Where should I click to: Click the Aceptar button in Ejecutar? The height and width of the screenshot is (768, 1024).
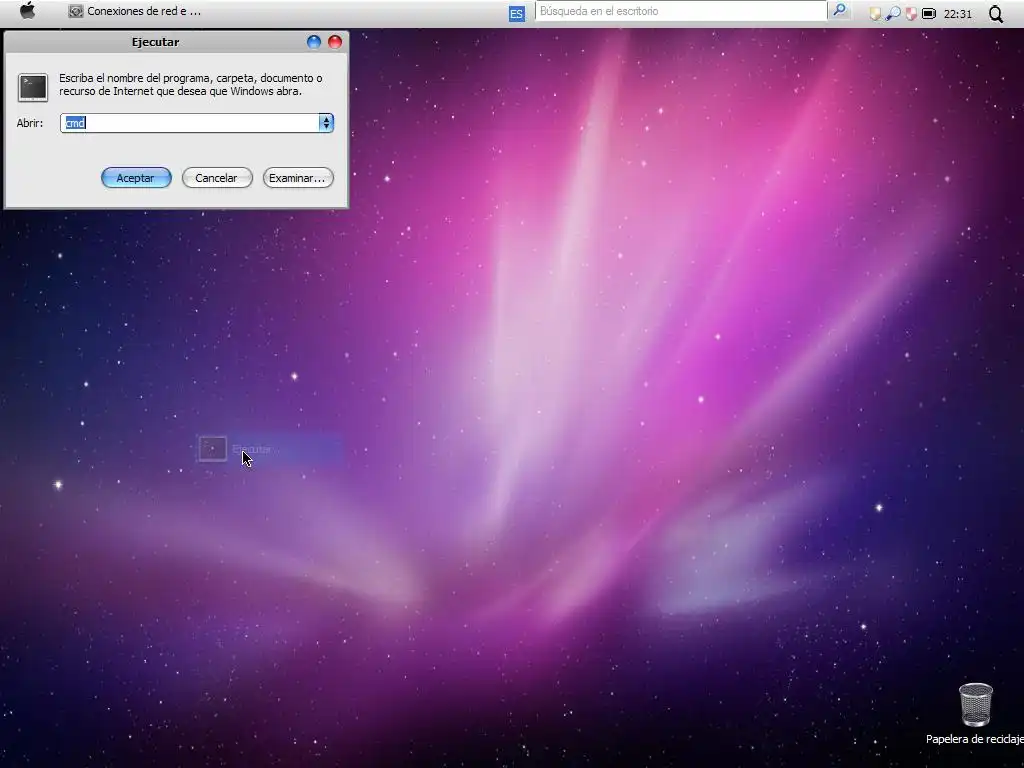tap(136, 178)
